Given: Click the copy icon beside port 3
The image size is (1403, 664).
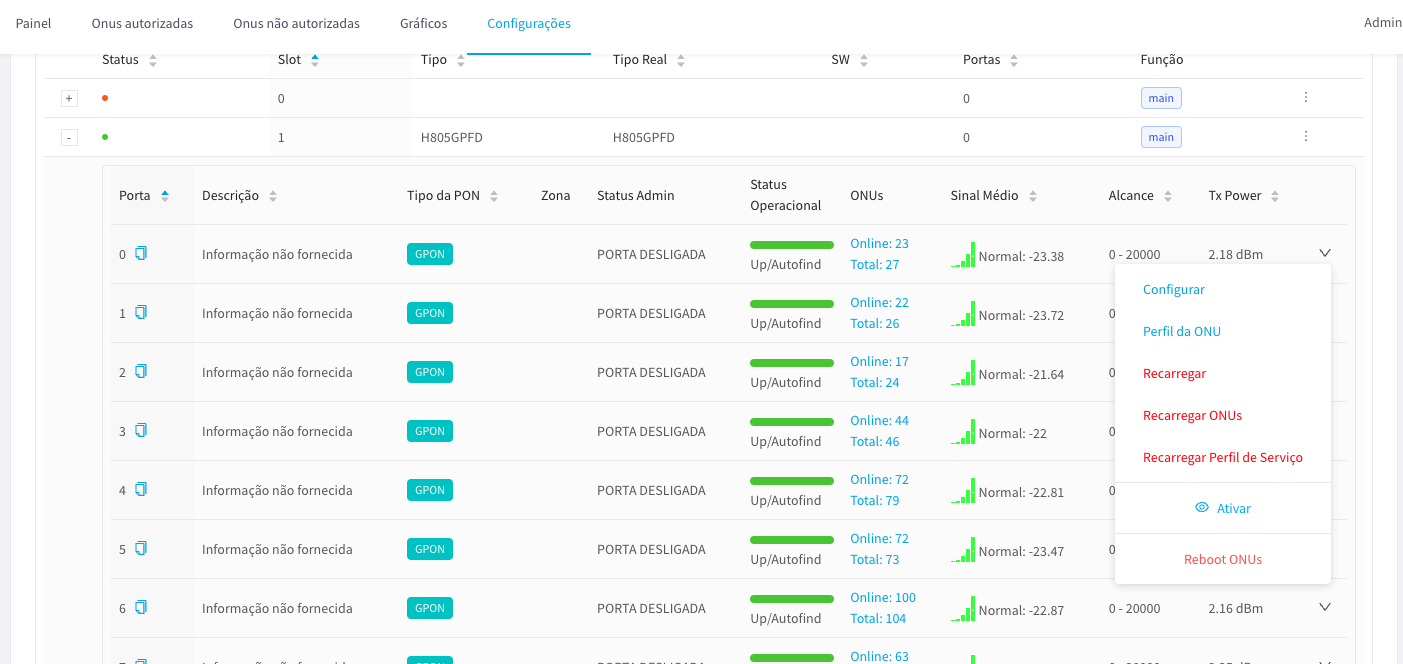Looking at the screenshot, I should [141, 430].
